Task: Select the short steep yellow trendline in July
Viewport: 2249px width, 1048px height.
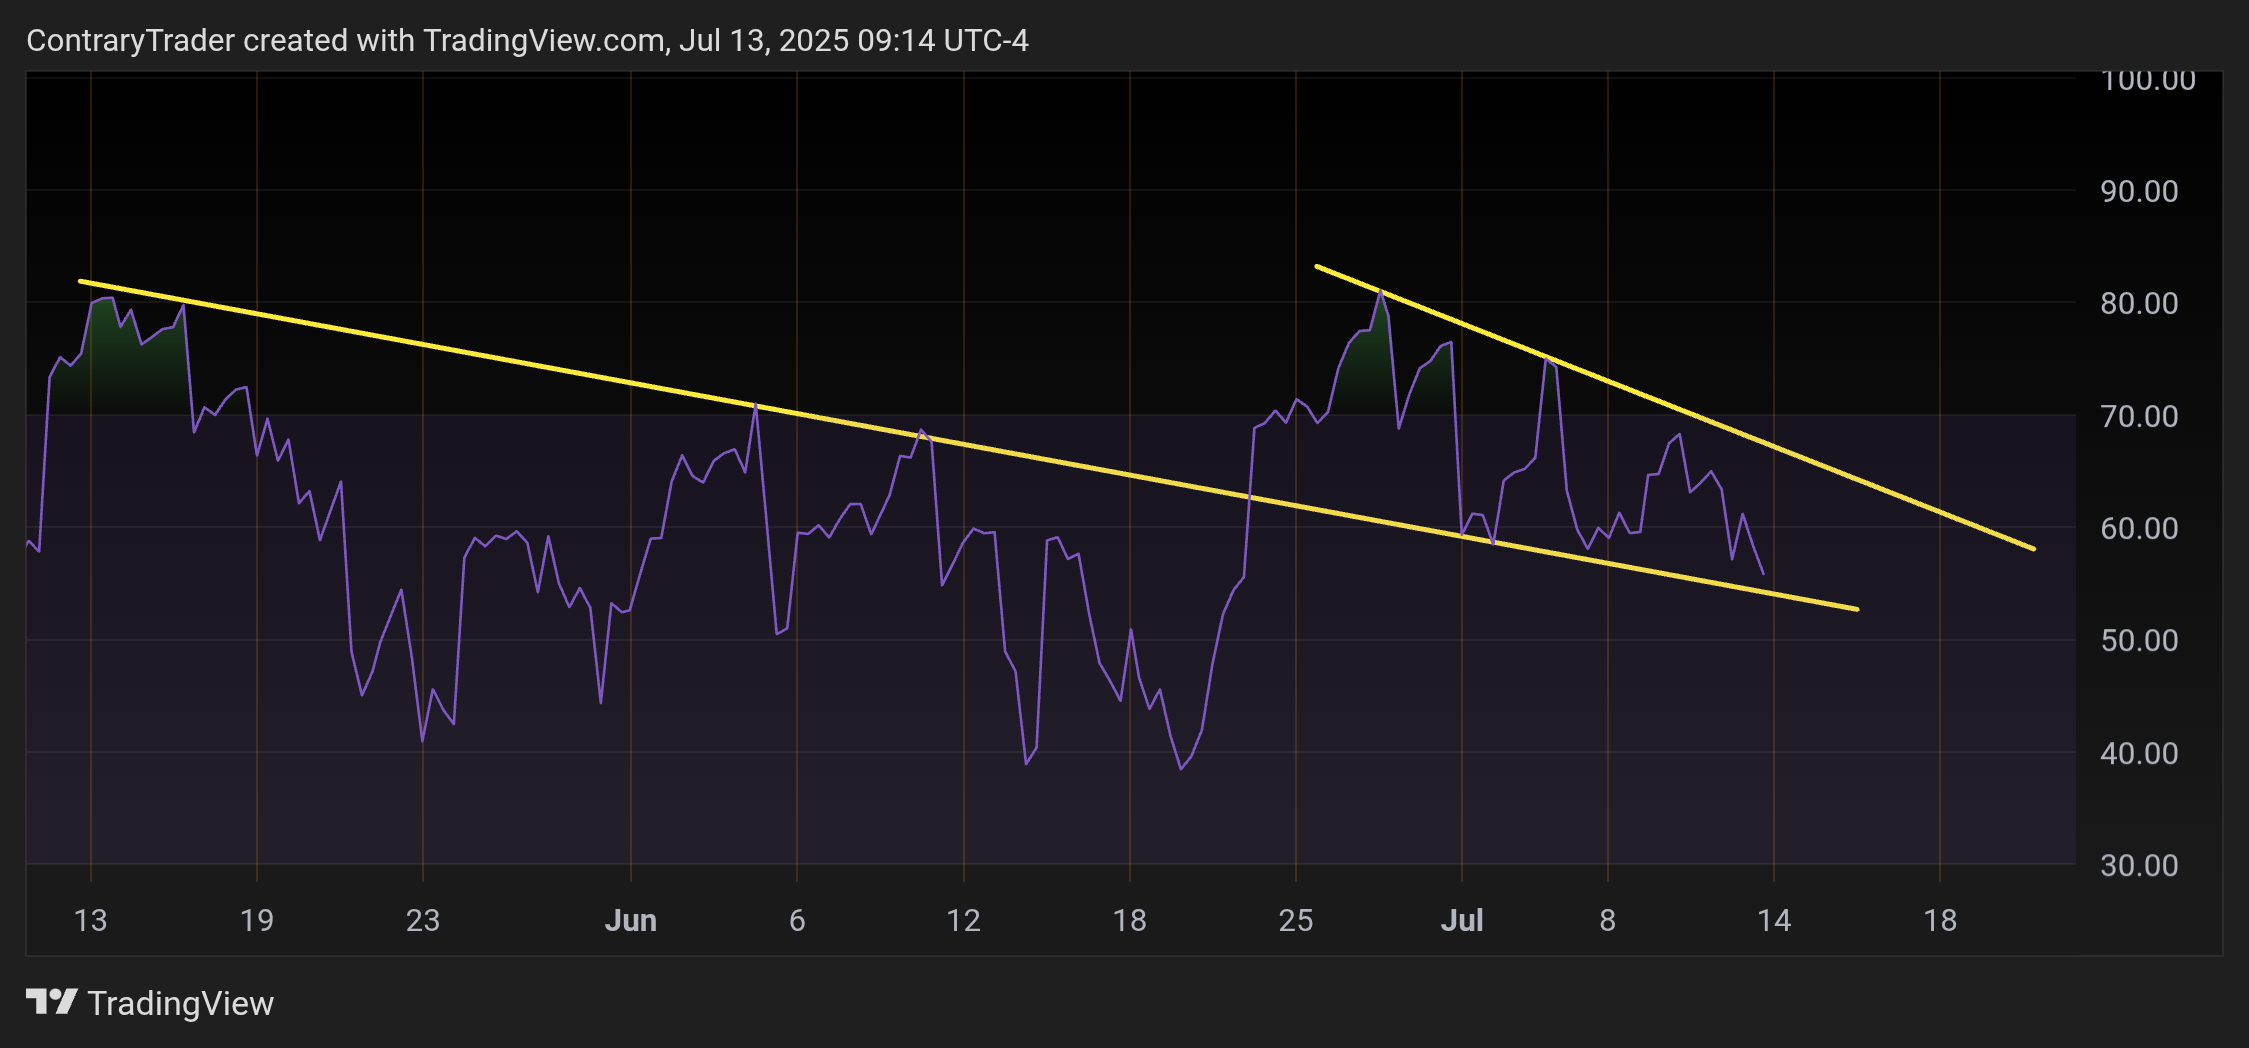Action: coord(1675,407)
